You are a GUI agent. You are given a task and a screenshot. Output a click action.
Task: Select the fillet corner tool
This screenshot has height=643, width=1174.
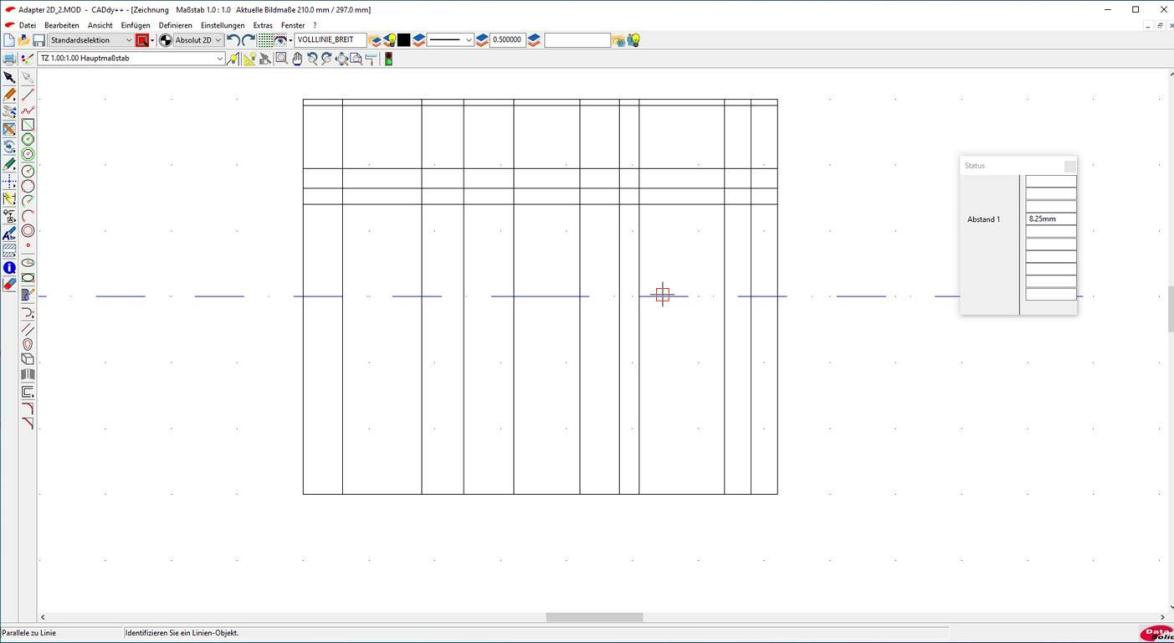tap(28, 408)
